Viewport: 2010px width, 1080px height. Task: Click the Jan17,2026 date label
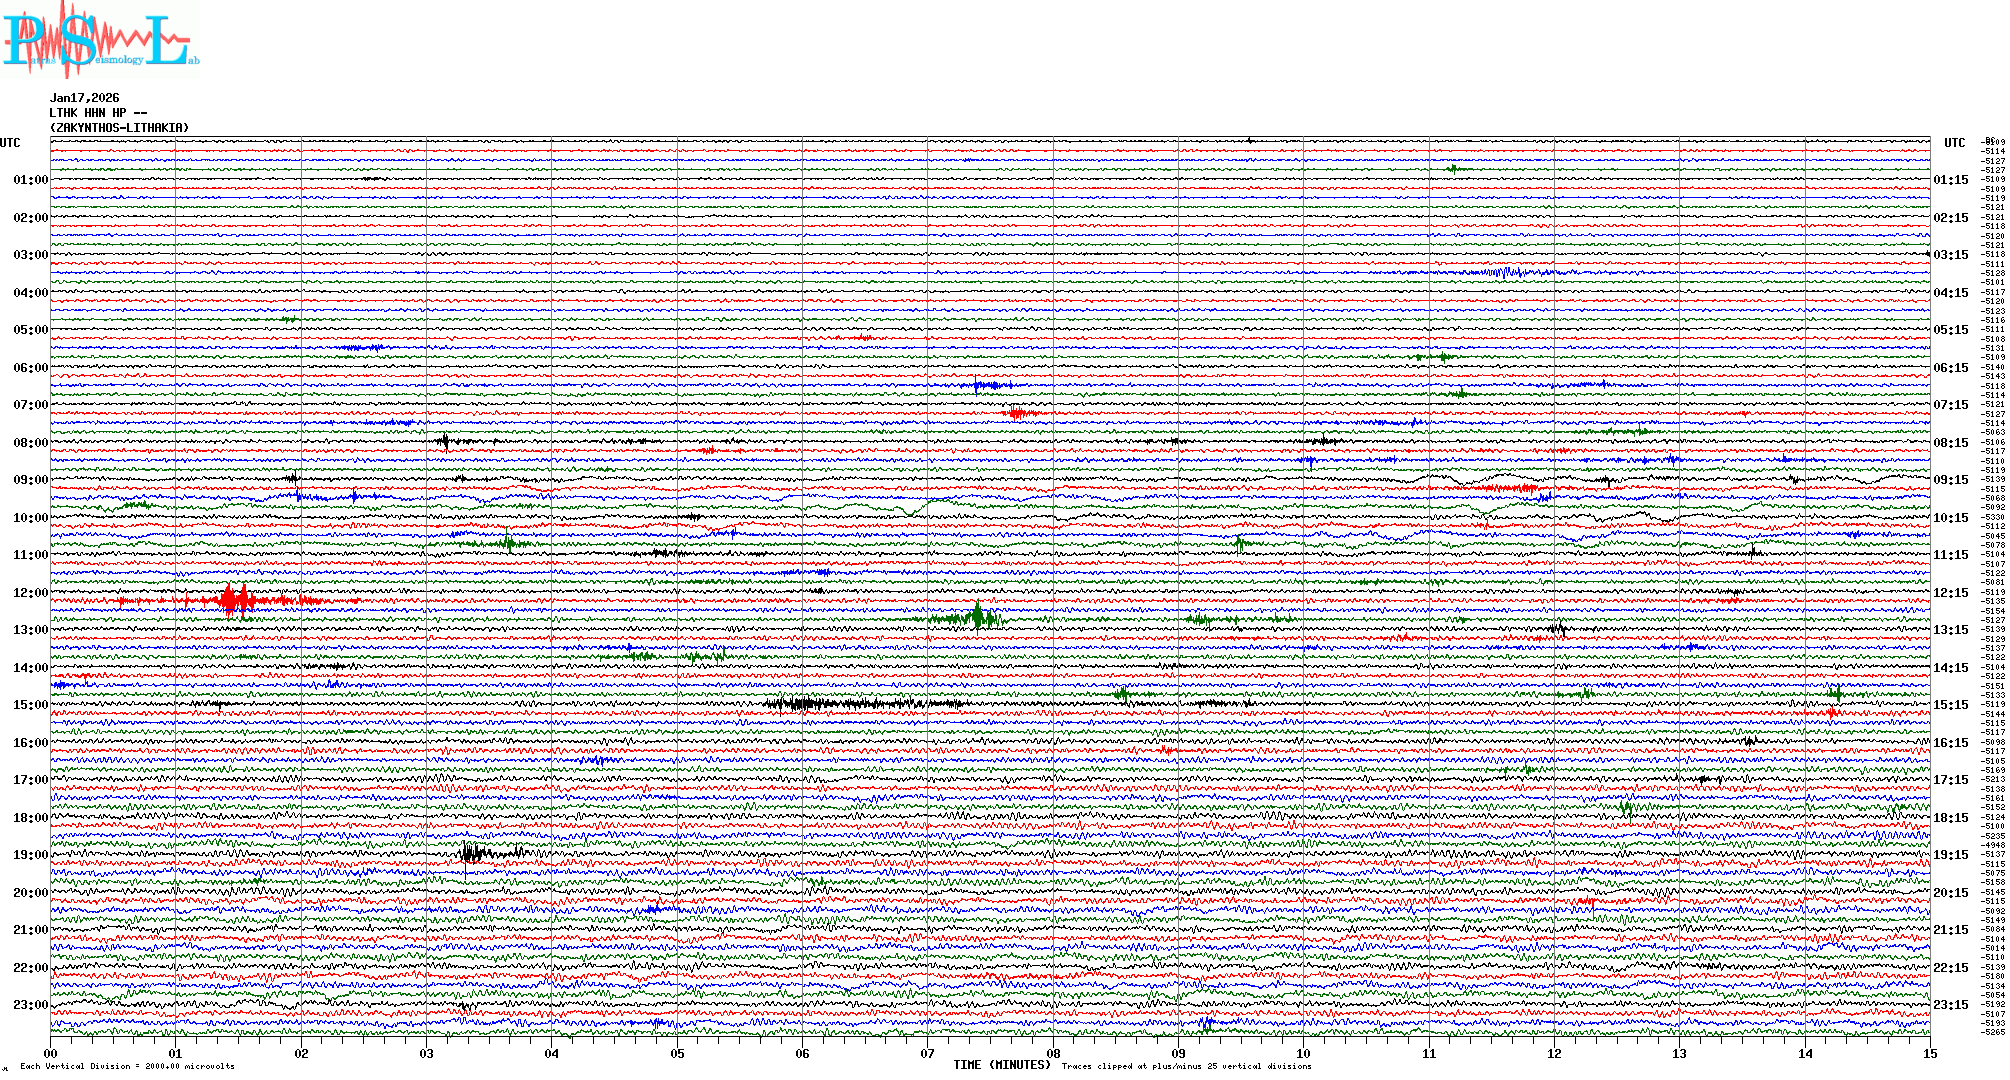[85, 98]
